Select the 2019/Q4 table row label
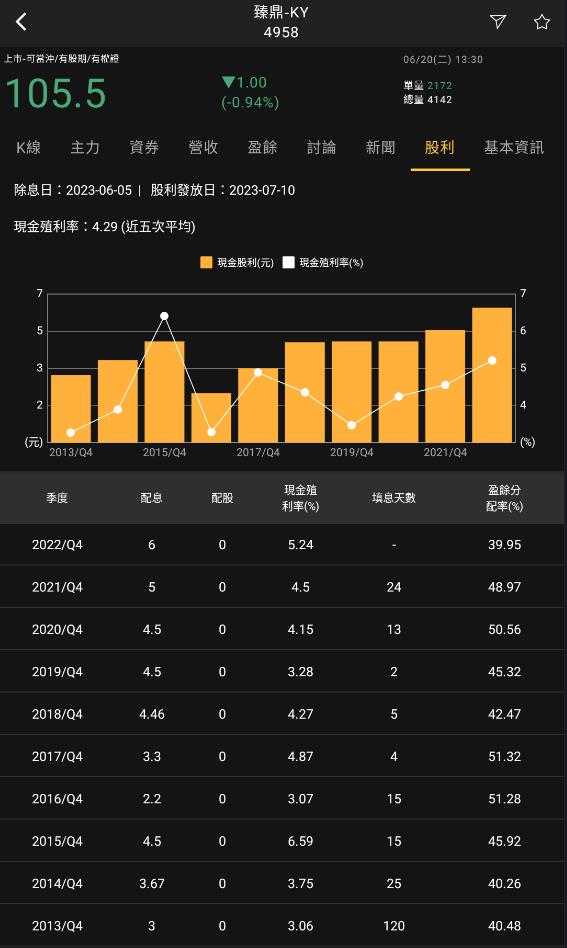Screen dimensions: 567x948 pos(57,672)
